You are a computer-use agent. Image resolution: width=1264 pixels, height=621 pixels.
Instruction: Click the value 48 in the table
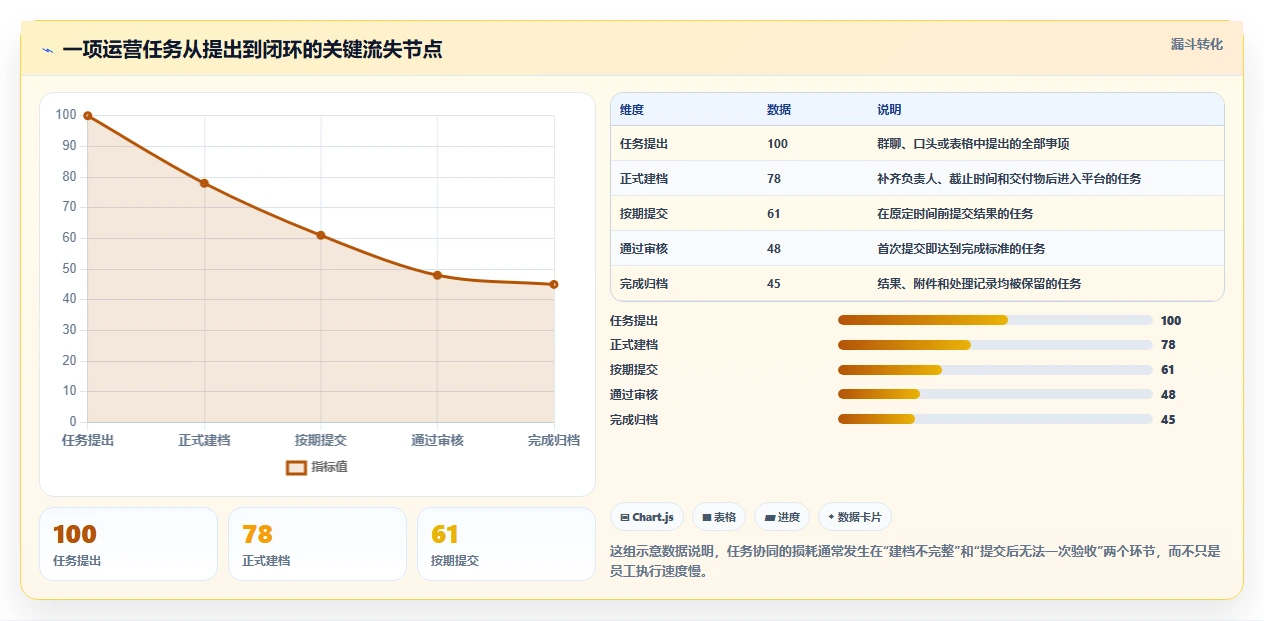click(774, 249)
